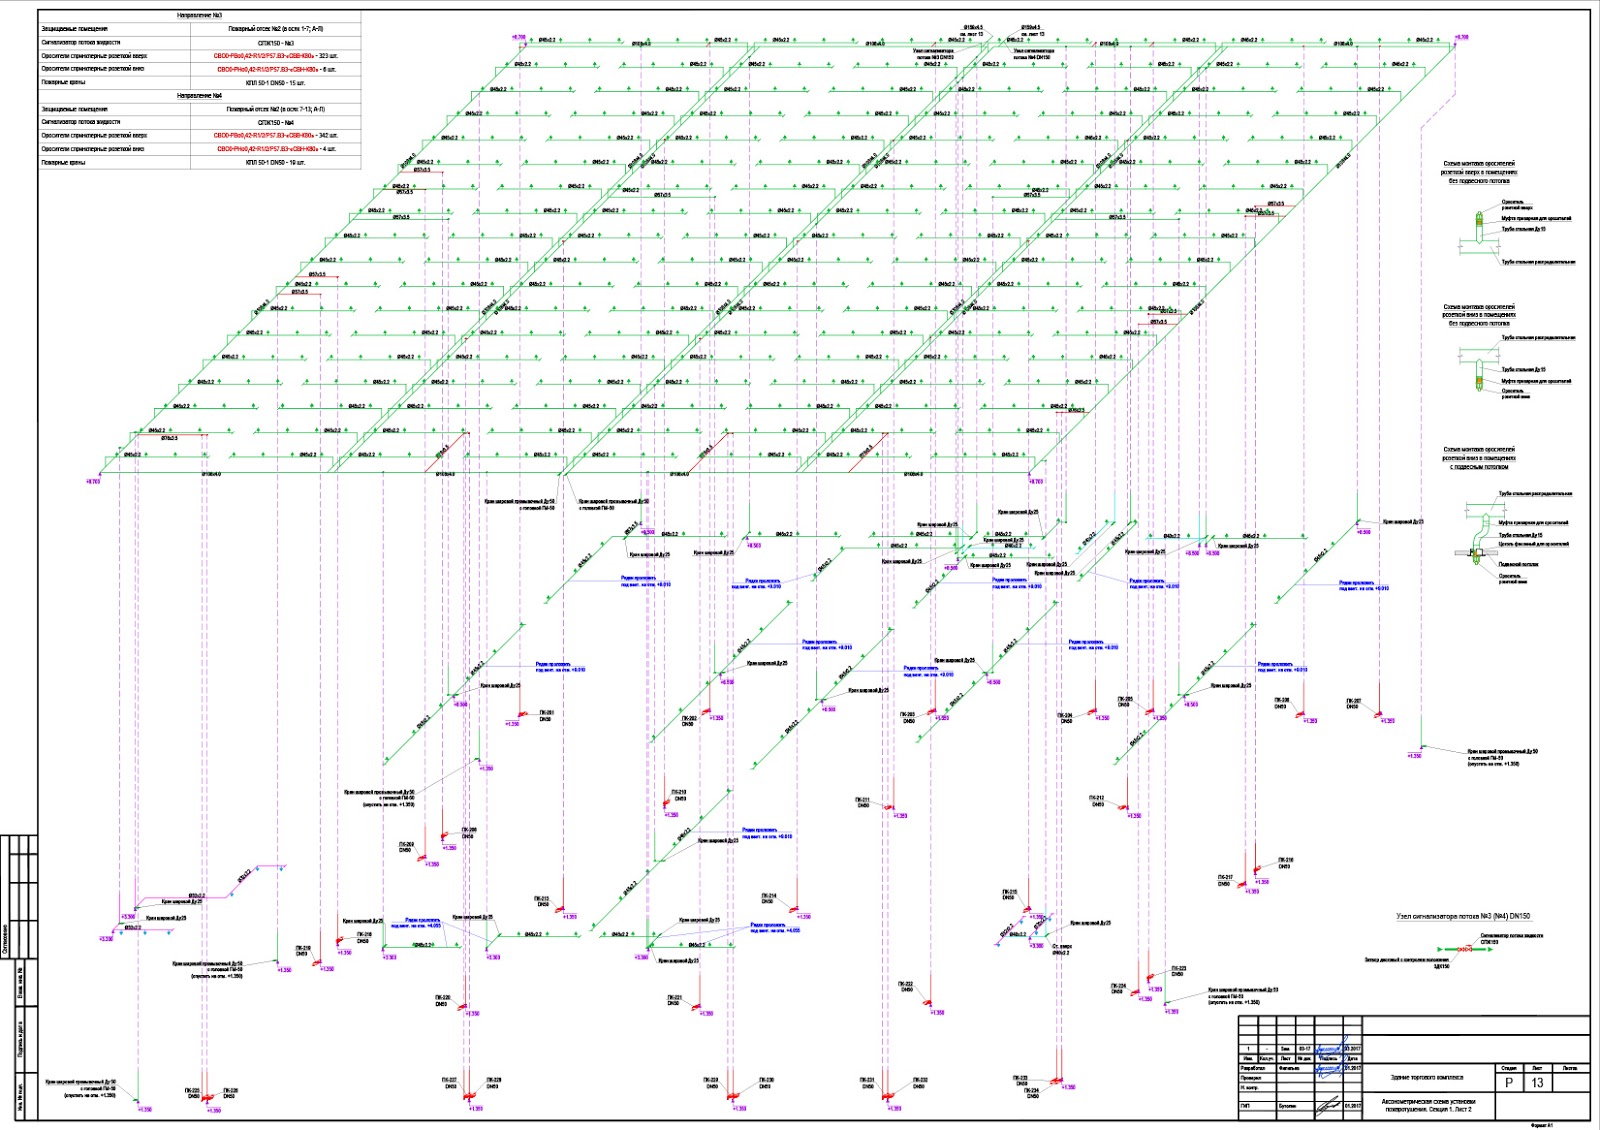
Task: Click the 'КПЛ 50-1 DN50 - 19 шт.' cell
Action: coord(275,162)
